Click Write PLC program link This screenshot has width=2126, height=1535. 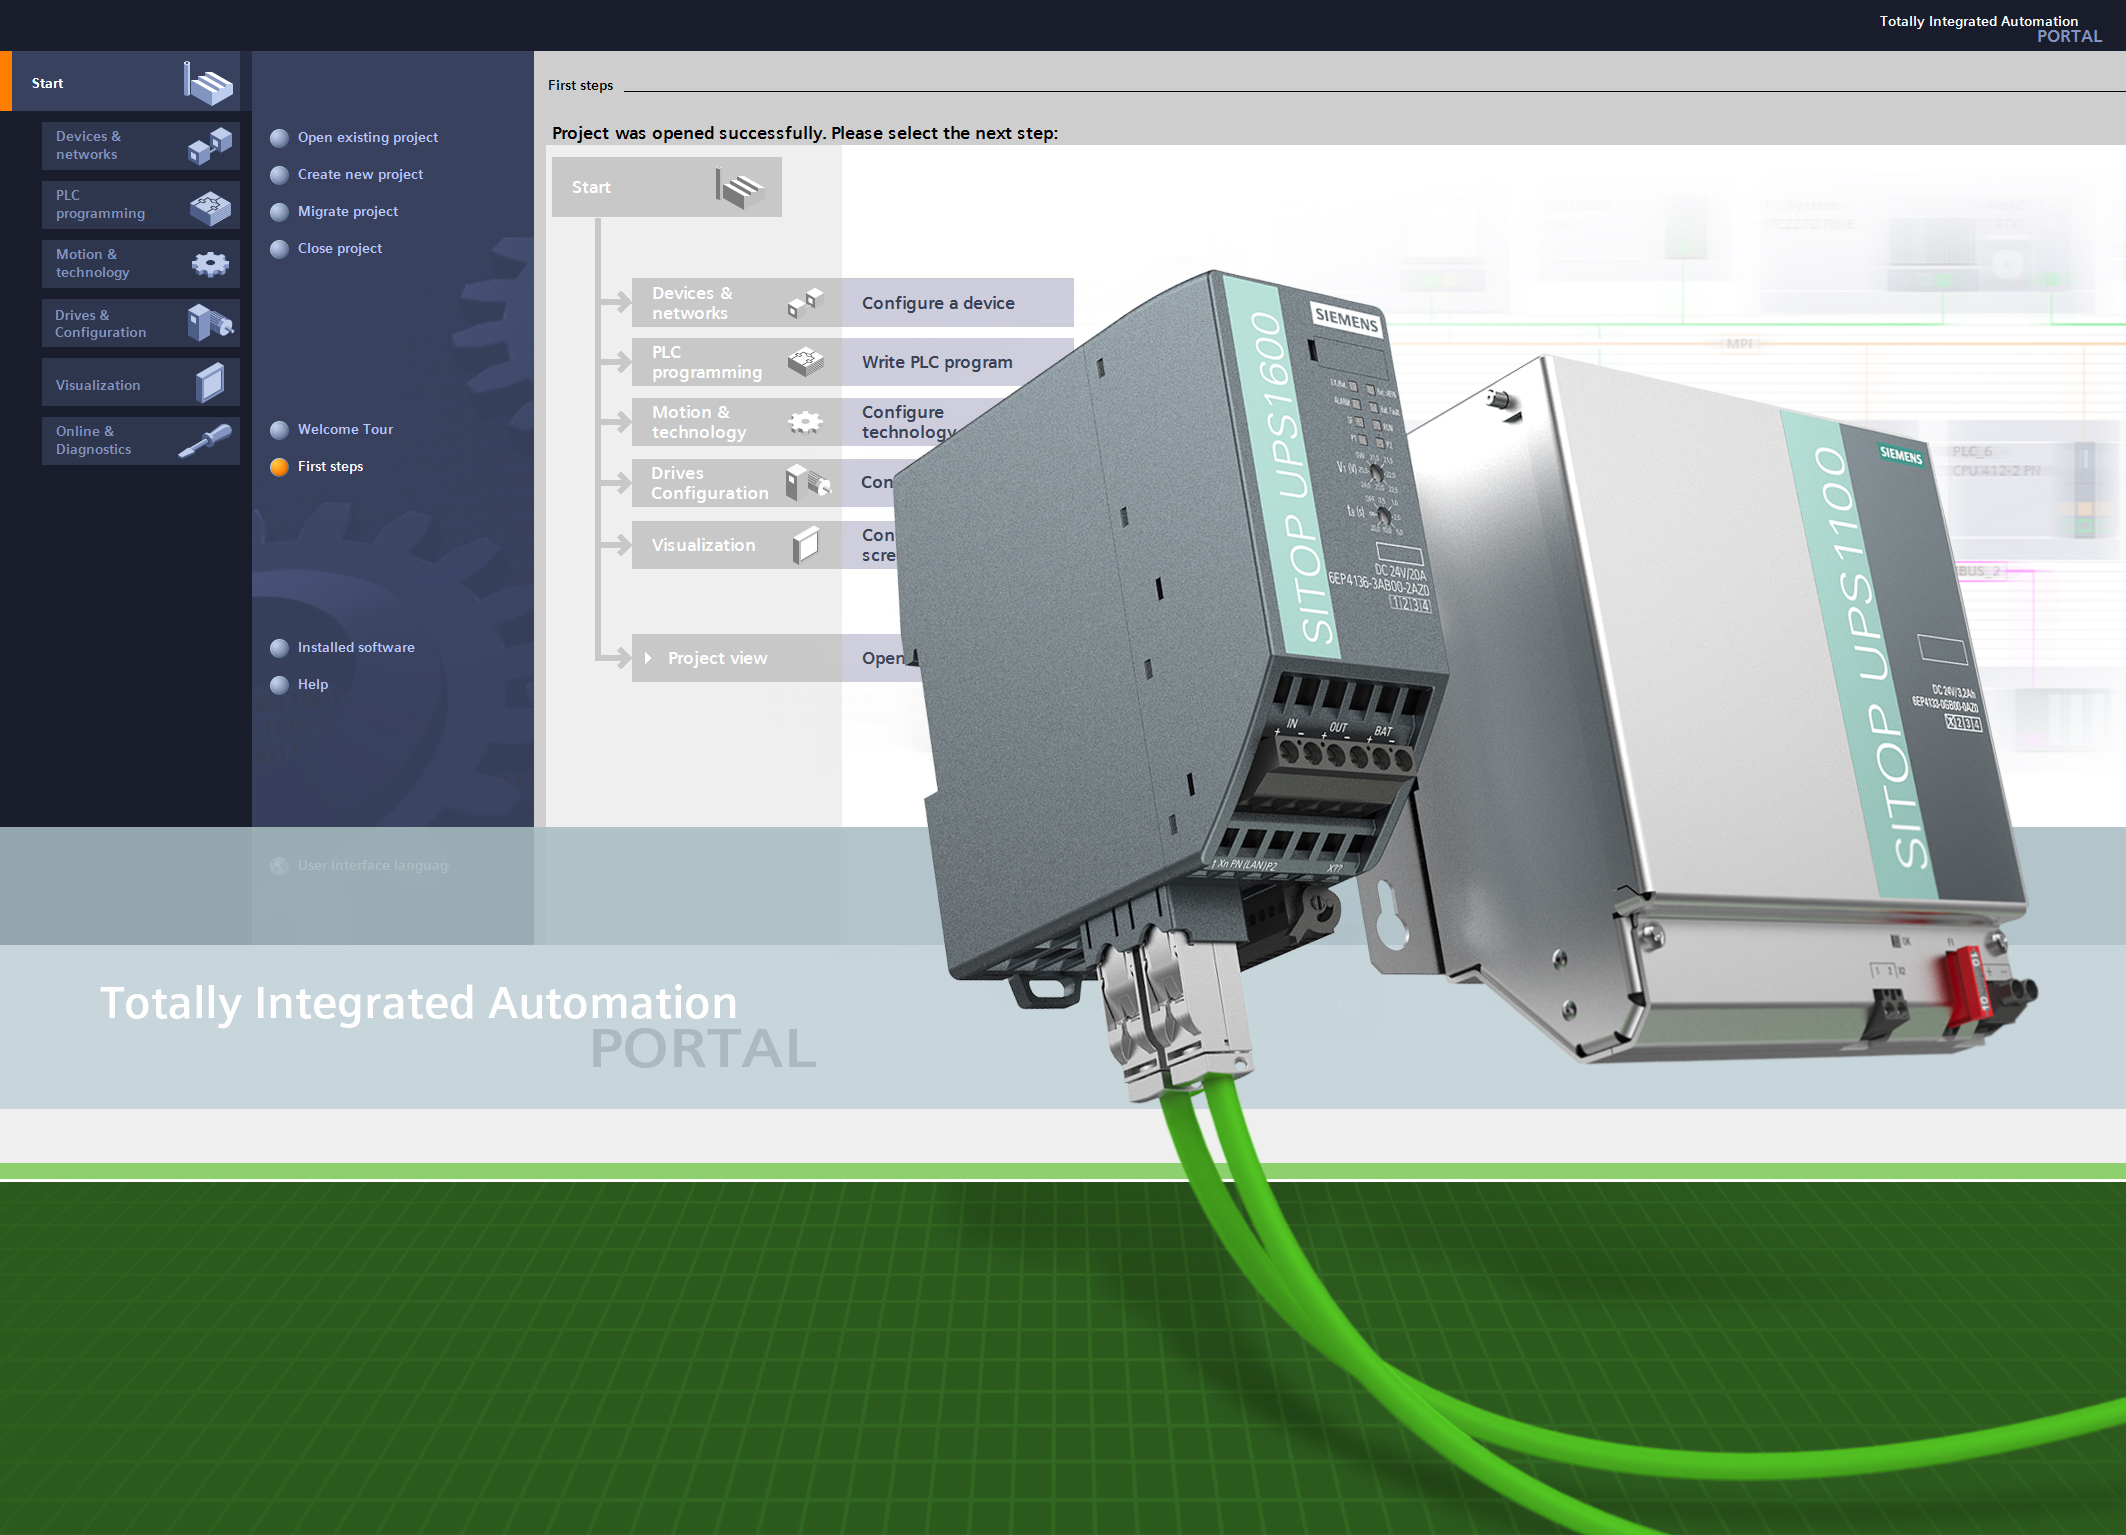[x=937, y=362]
